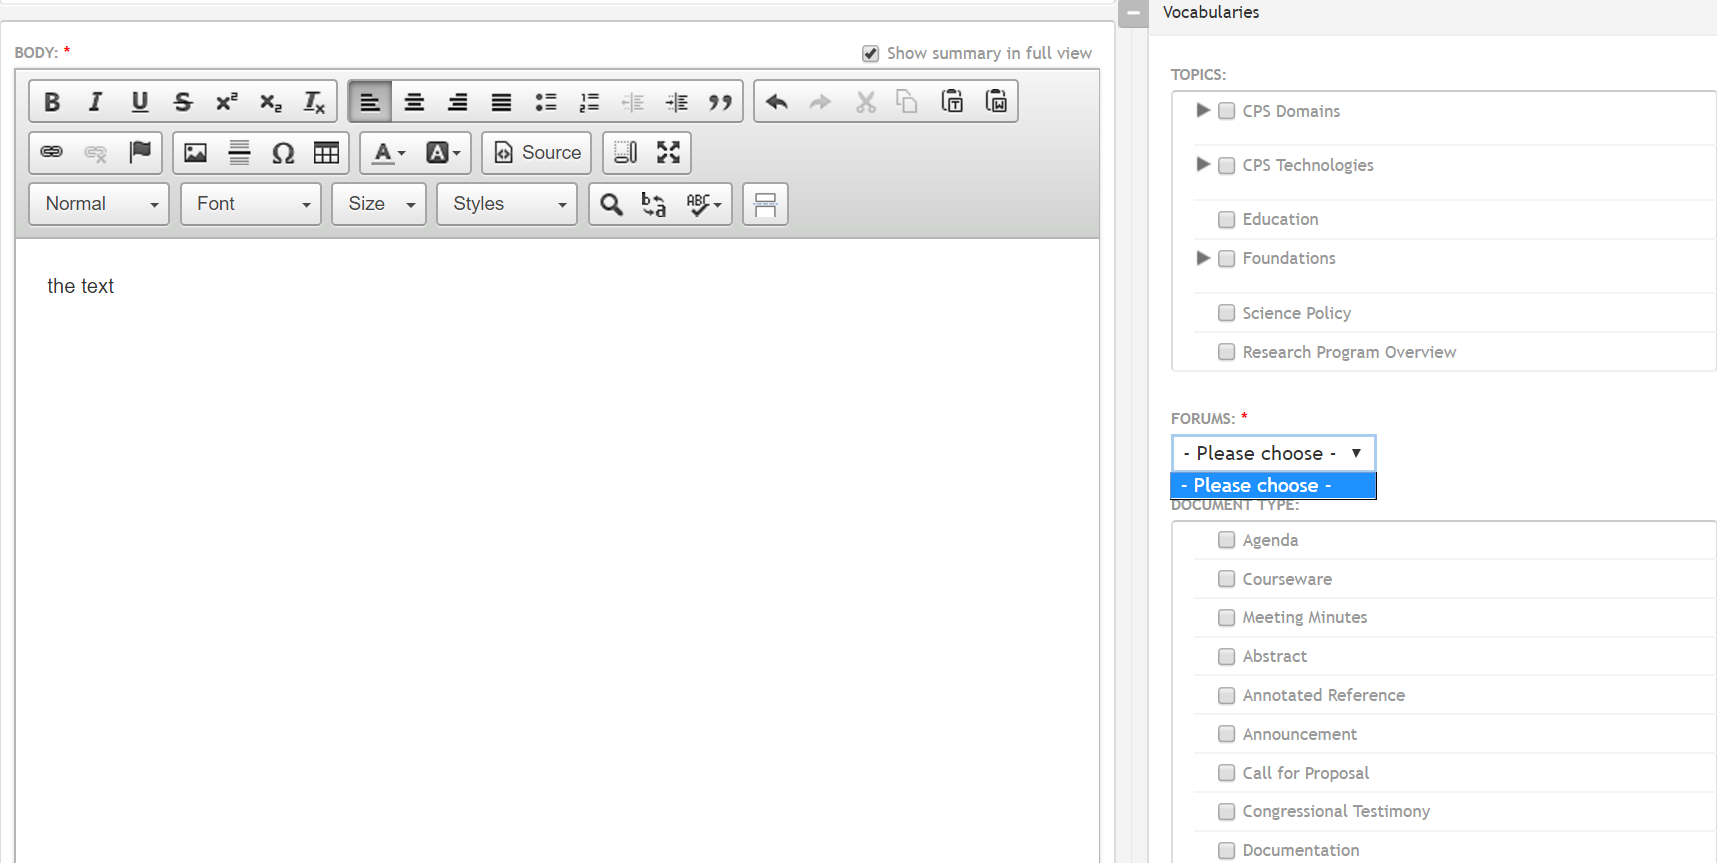Image resolution: width=1717 pixels, height=863 pixels.
Task: Insert a block quote
Action: pyautogui.click(x=720, y=102)
